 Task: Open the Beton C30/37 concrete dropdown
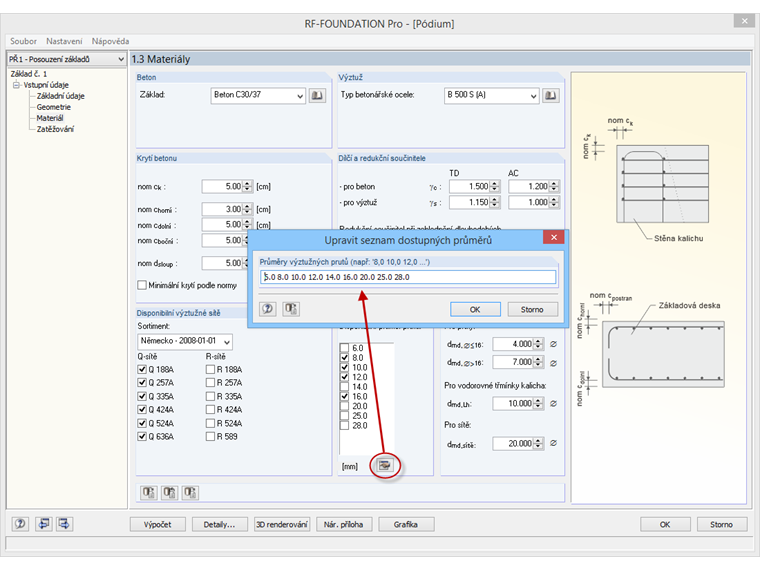pyautogui.click(x=300, y=95)
